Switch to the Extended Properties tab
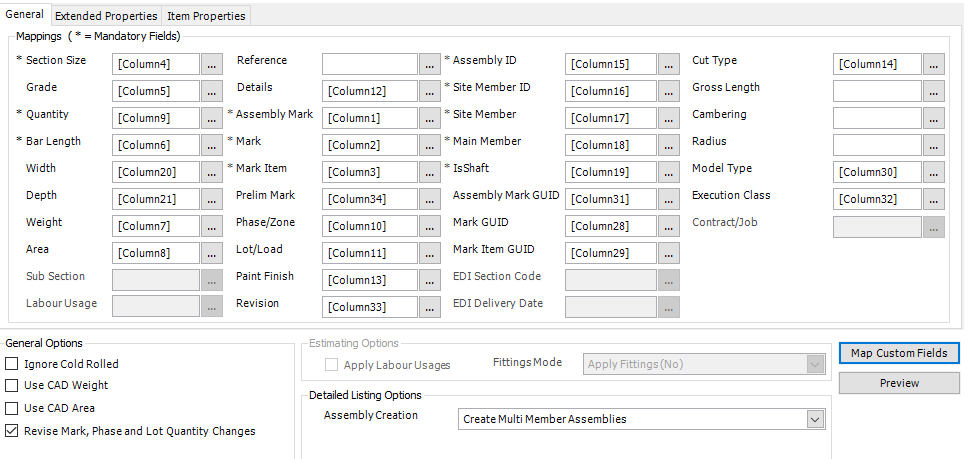 coord(106,16)
